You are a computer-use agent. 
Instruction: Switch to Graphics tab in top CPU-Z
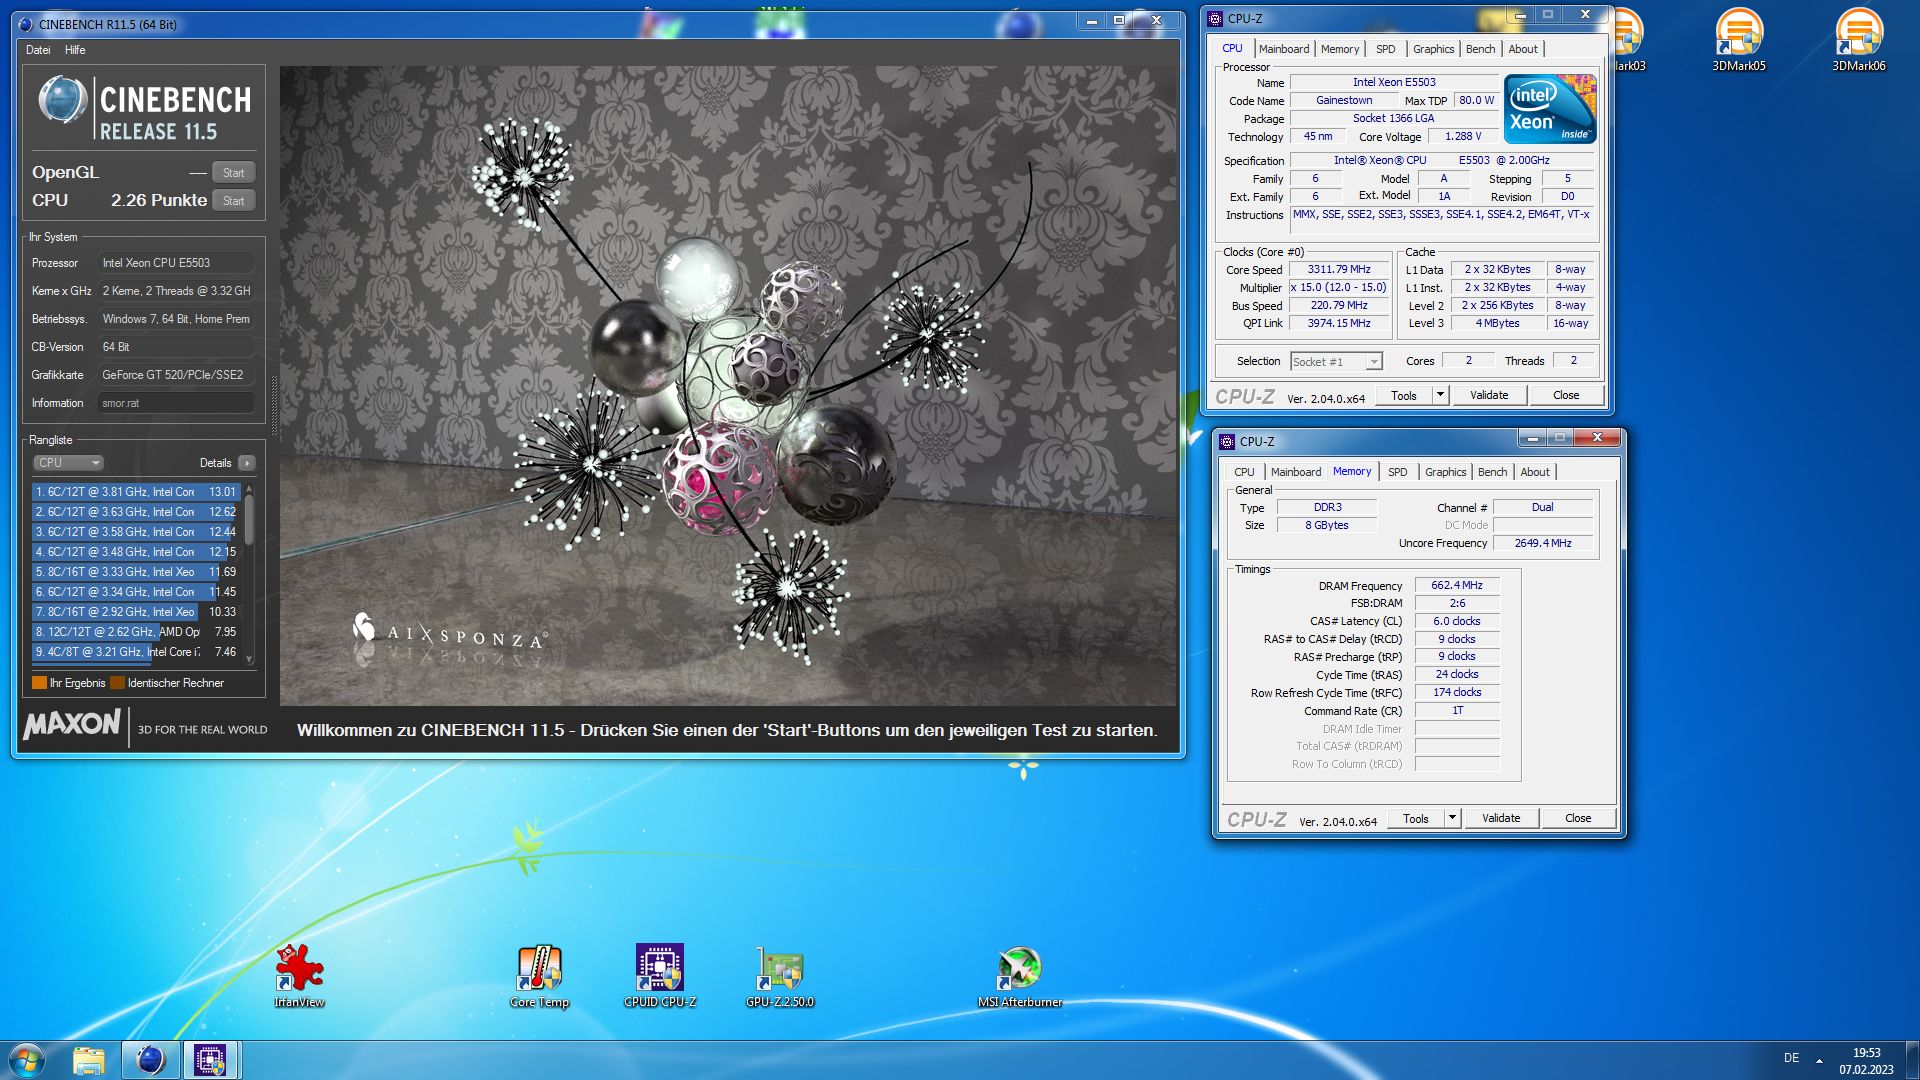pyautogui.click(x=1434, y=49)
